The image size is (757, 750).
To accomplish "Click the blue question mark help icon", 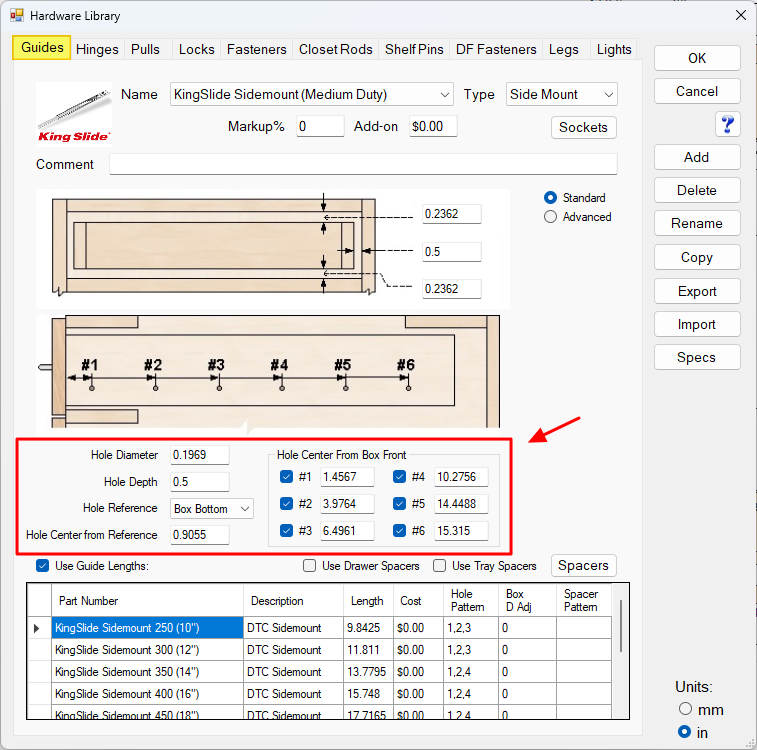I will coord(727,124).
